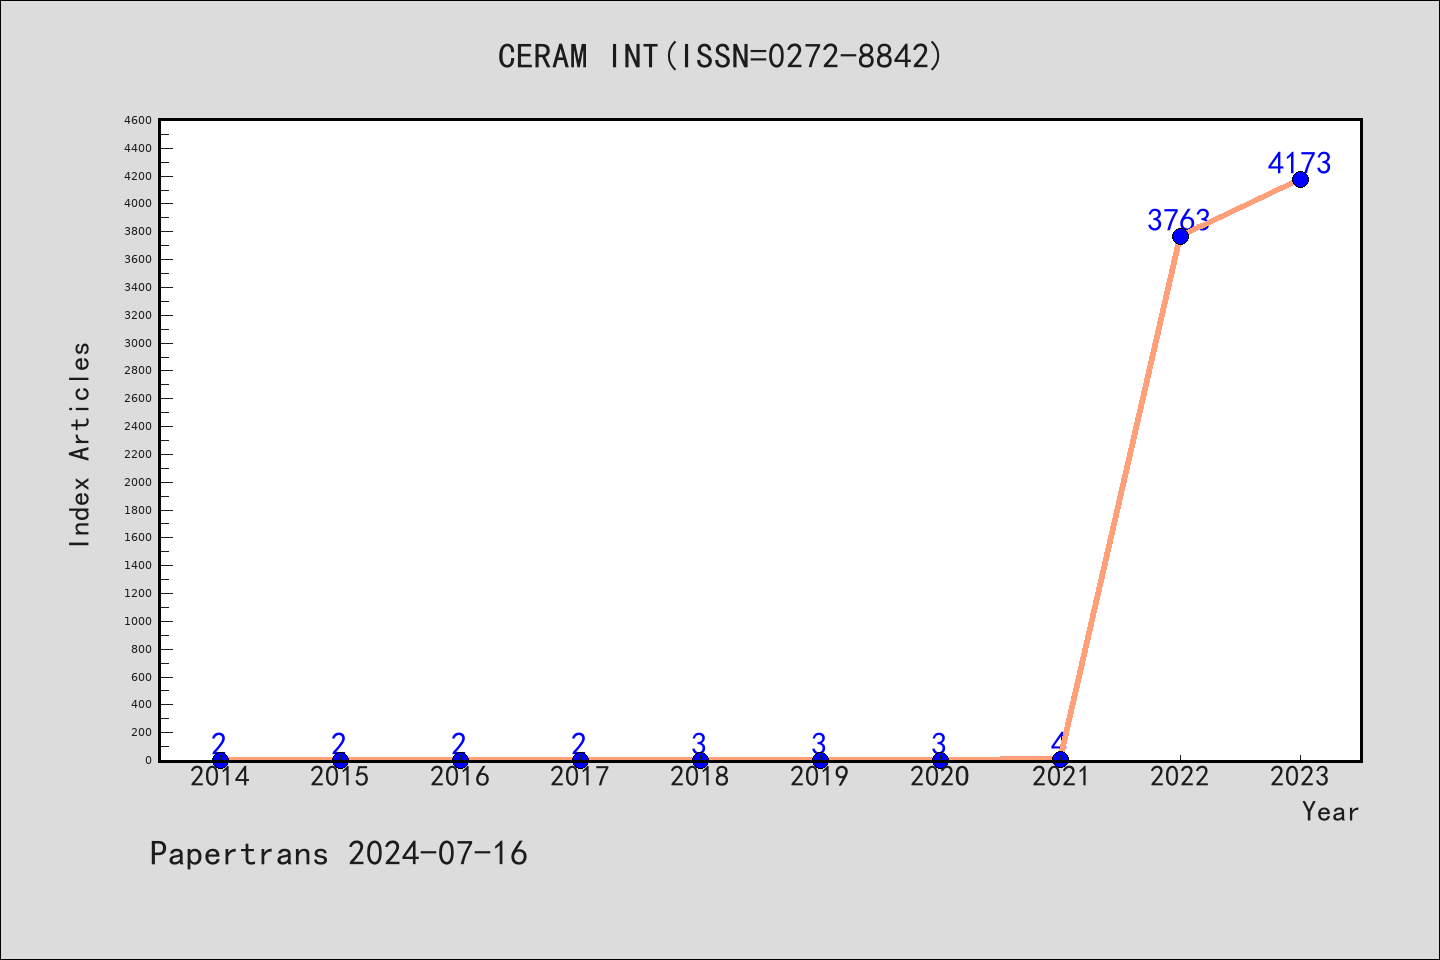Click the 2020 data point marker
The height and width of the screenshot is (960, 1440).
click(940, 760)
